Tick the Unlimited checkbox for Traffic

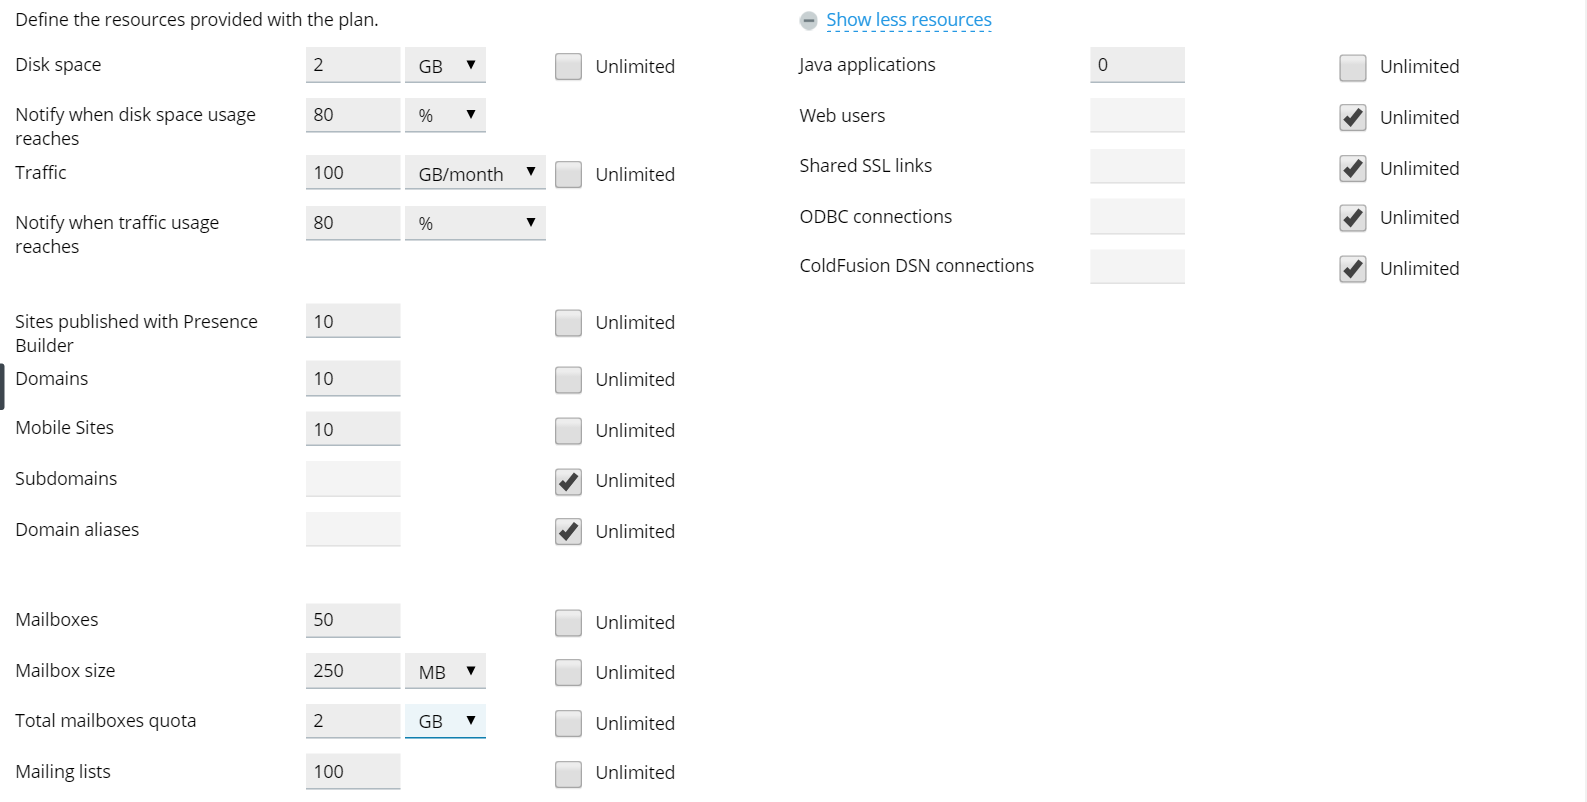[x=568, y=174]
